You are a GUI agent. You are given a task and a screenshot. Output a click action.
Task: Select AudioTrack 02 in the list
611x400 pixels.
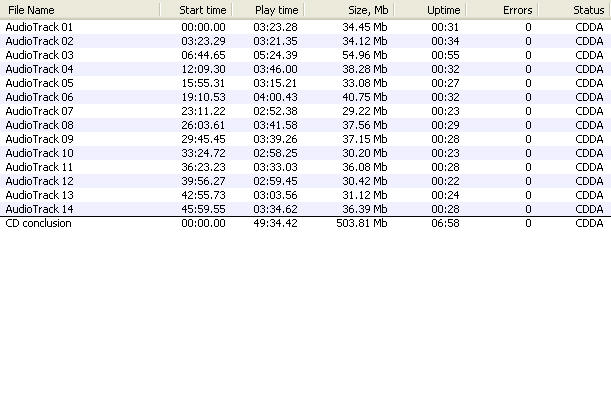click(39, 41)
